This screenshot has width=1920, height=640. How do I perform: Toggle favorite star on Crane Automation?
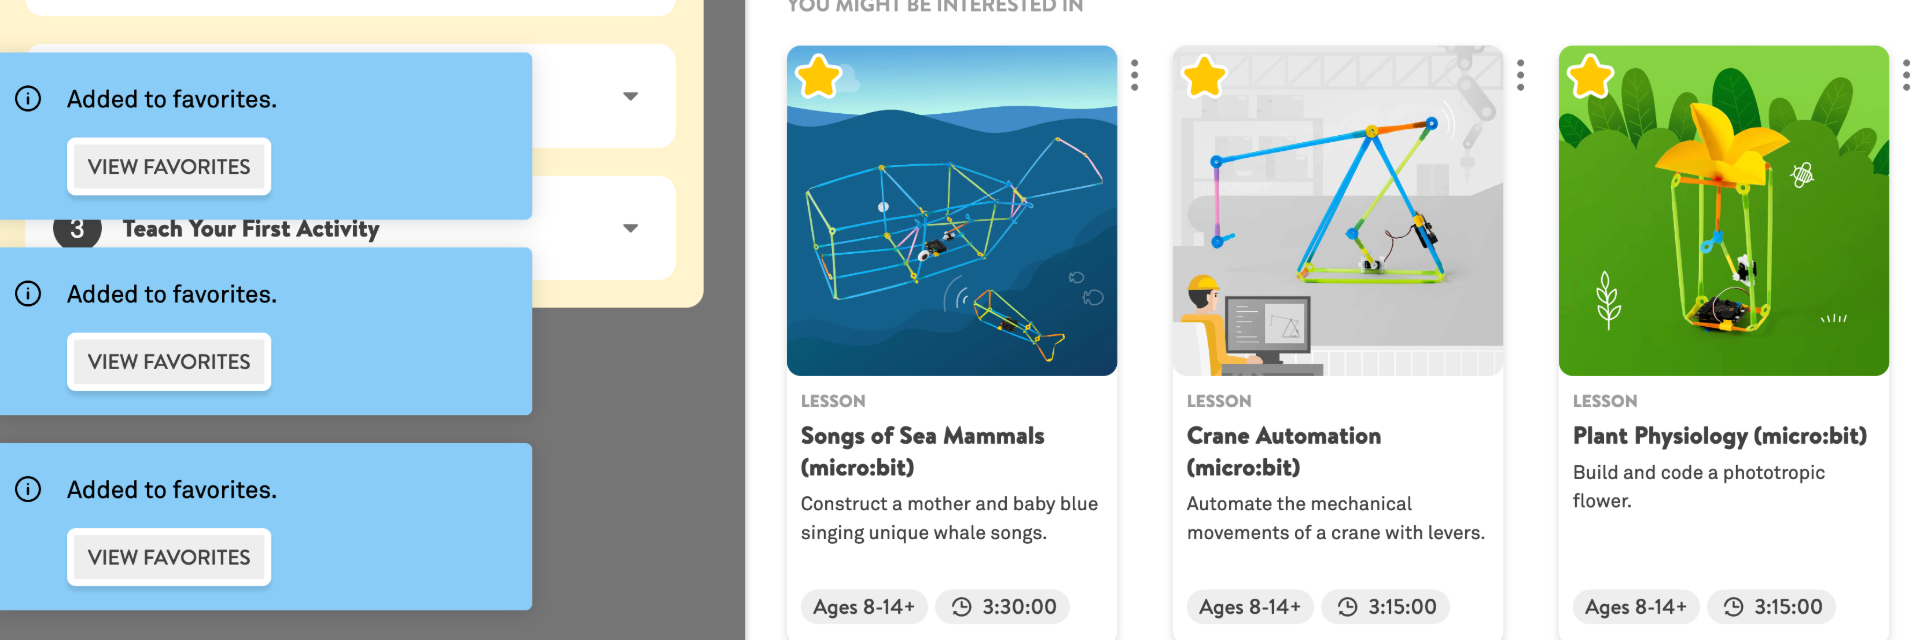tap(1204, 77)
